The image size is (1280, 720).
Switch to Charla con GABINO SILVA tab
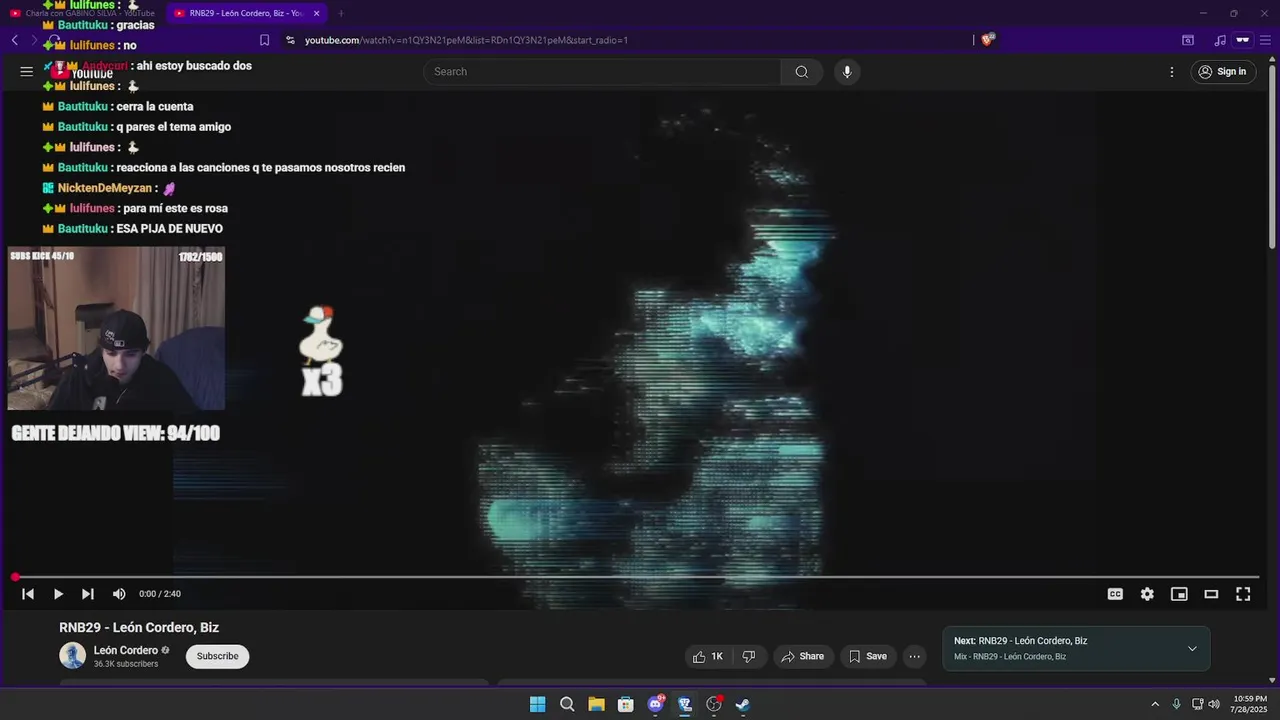point(82,13)
